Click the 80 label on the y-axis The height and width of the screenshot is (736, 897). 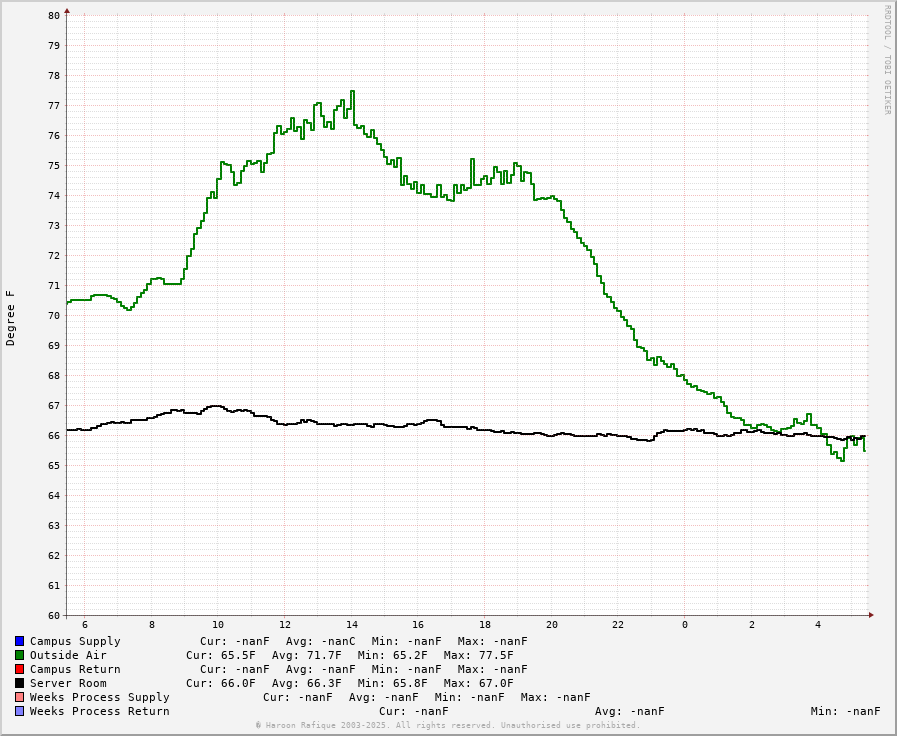54,15
